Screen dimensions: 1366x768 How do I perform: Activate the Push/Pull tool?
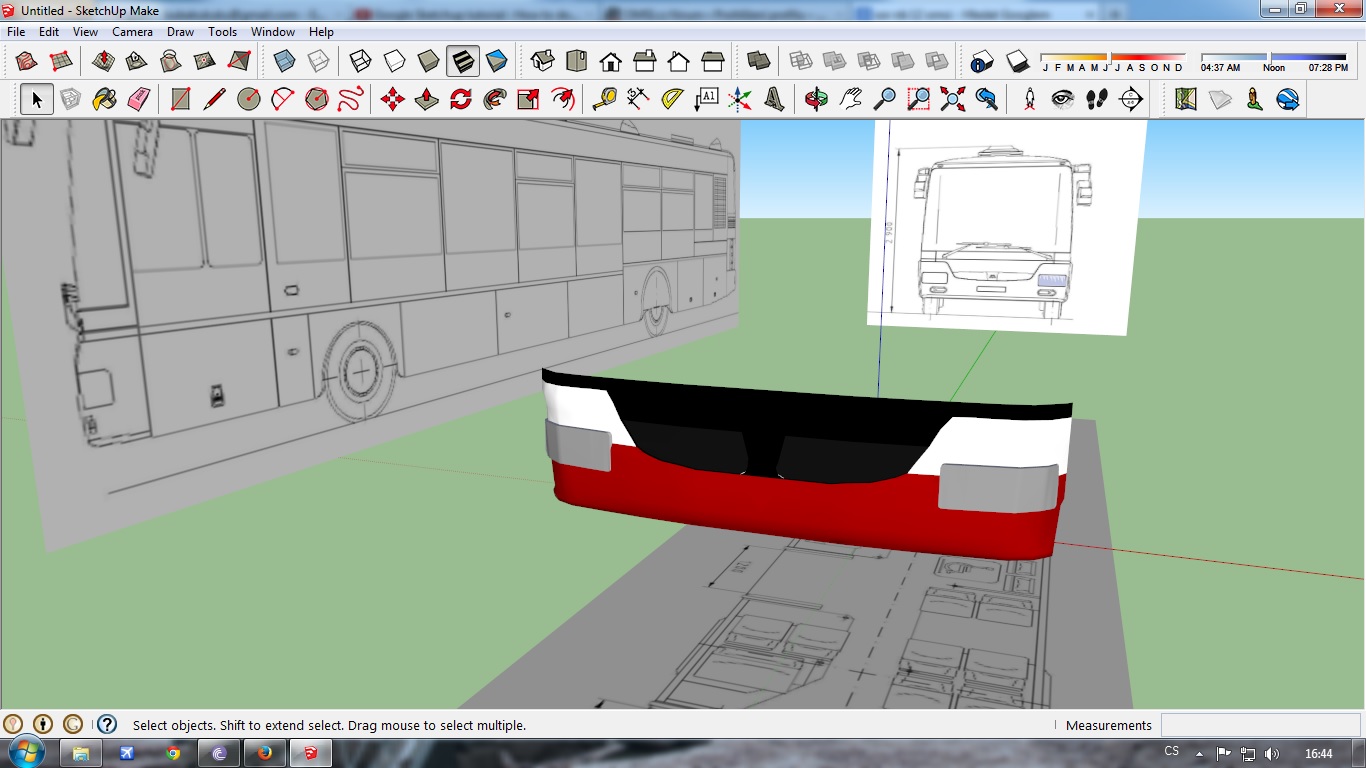coord(427,99)
